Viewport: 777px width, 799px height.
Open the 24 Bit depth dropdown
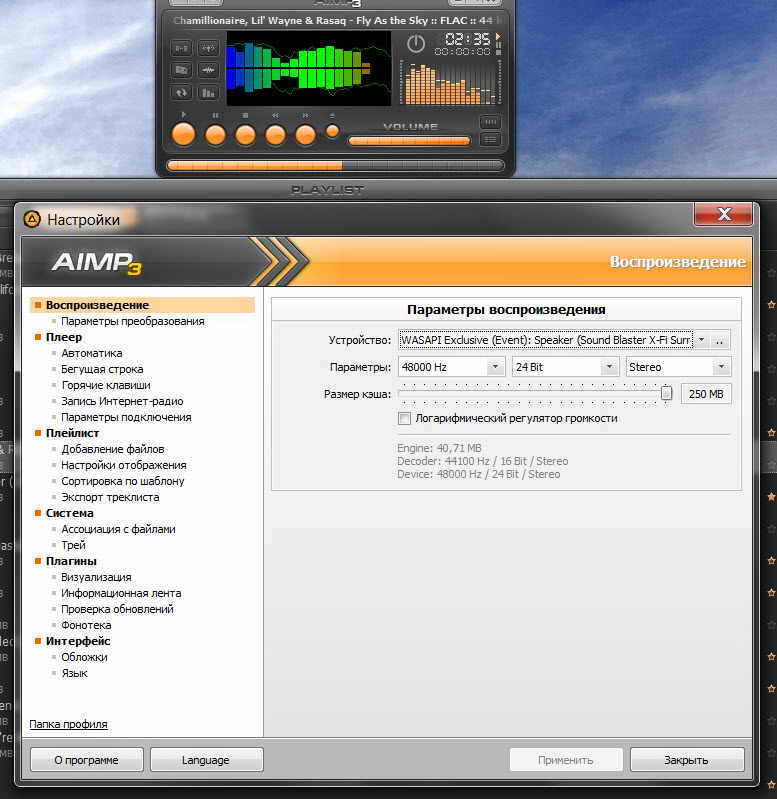click(609, 367)
